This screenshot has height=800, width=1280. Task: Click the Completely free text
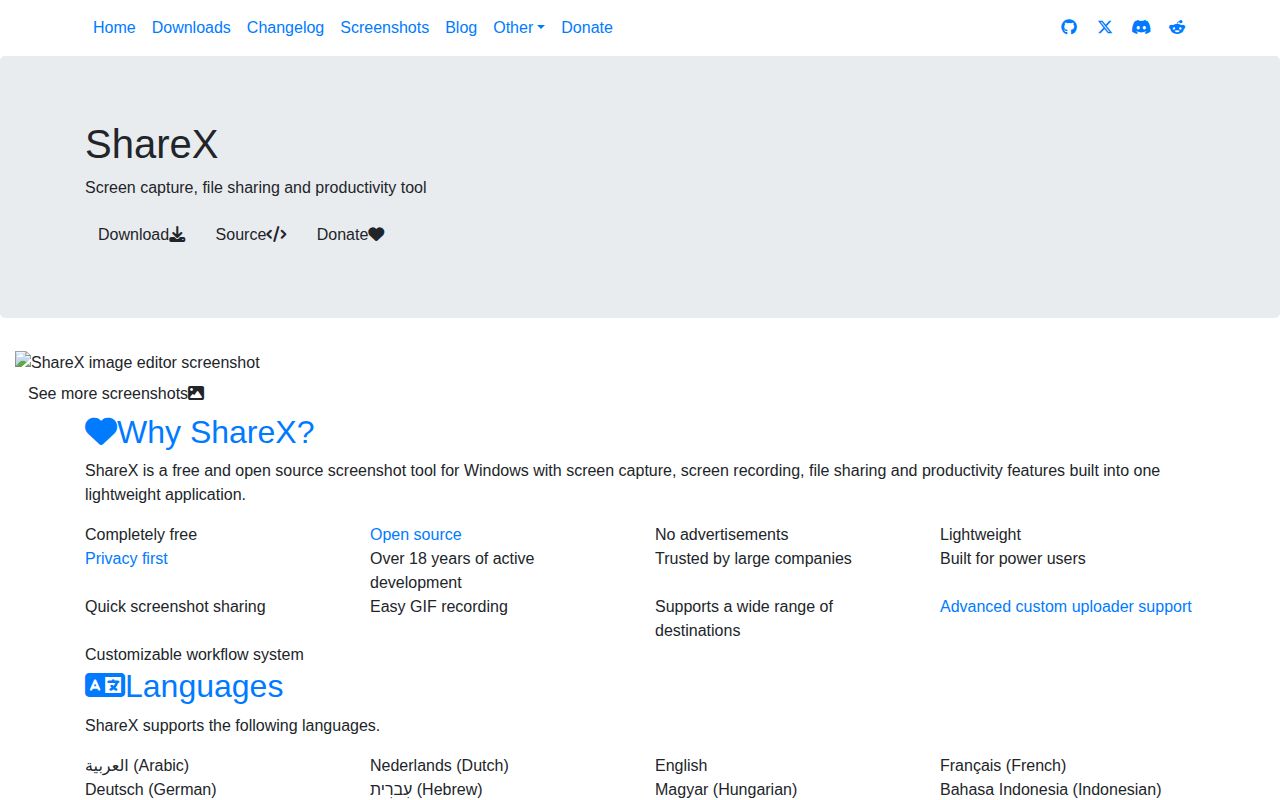[x=141, y=534]
